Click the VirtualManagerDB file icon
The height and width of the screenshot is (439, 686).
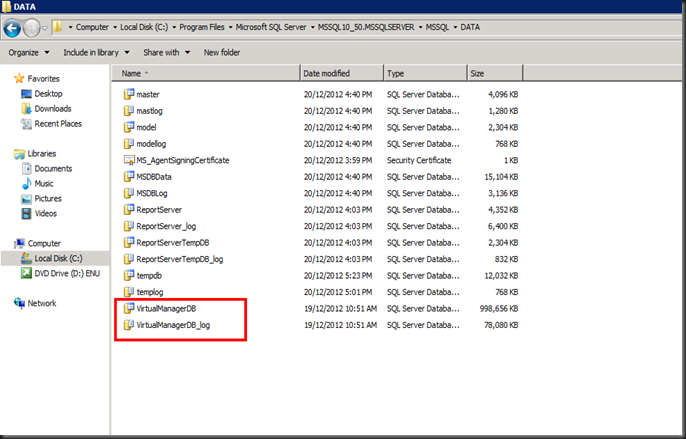pyautogui.click(x=129, y=309)
